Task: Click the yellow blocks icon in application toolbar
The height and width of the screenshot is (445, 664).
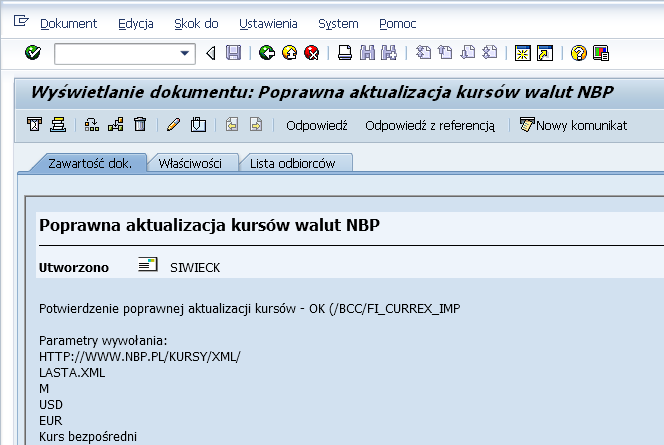Action: [x=116, y=125]
